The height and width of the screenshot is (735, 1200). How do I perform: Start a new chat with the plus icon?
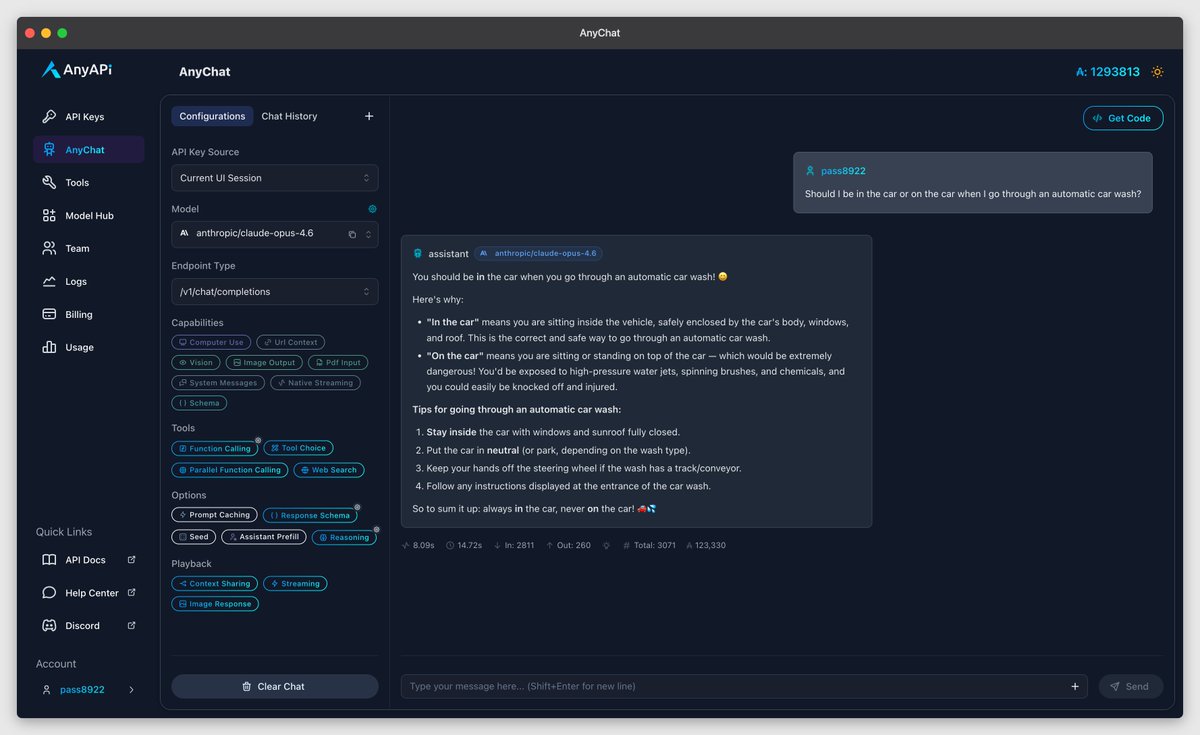369,116
